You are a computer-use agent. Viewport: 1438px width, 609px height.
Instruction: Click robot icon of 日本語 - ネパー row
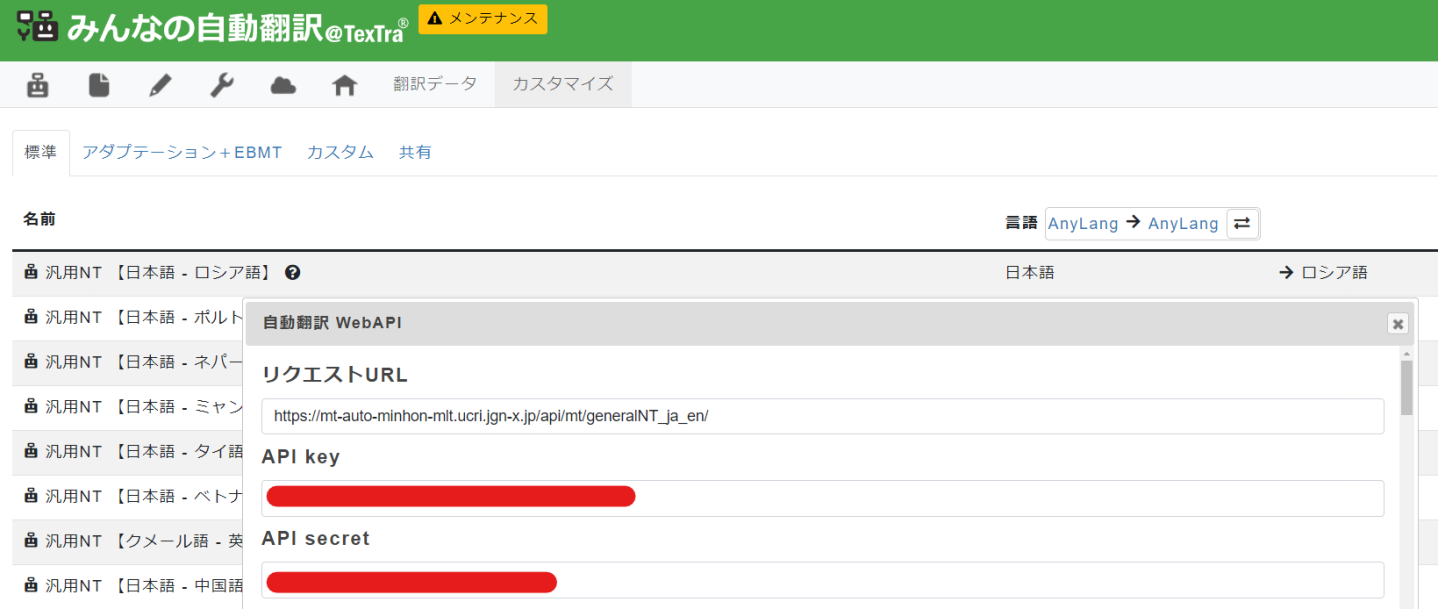click(x=31, y=361)
